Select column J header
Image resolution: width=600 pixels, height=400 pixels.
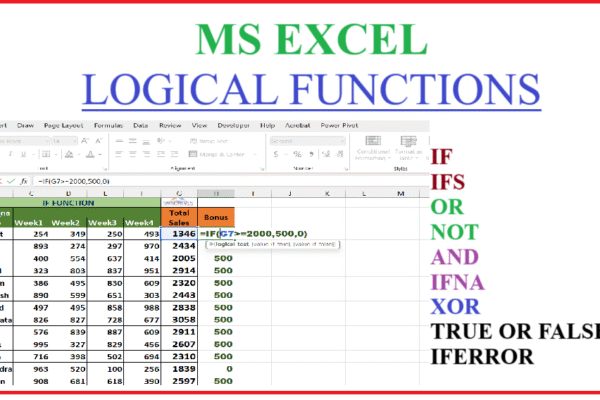click(x=290, y=193)
